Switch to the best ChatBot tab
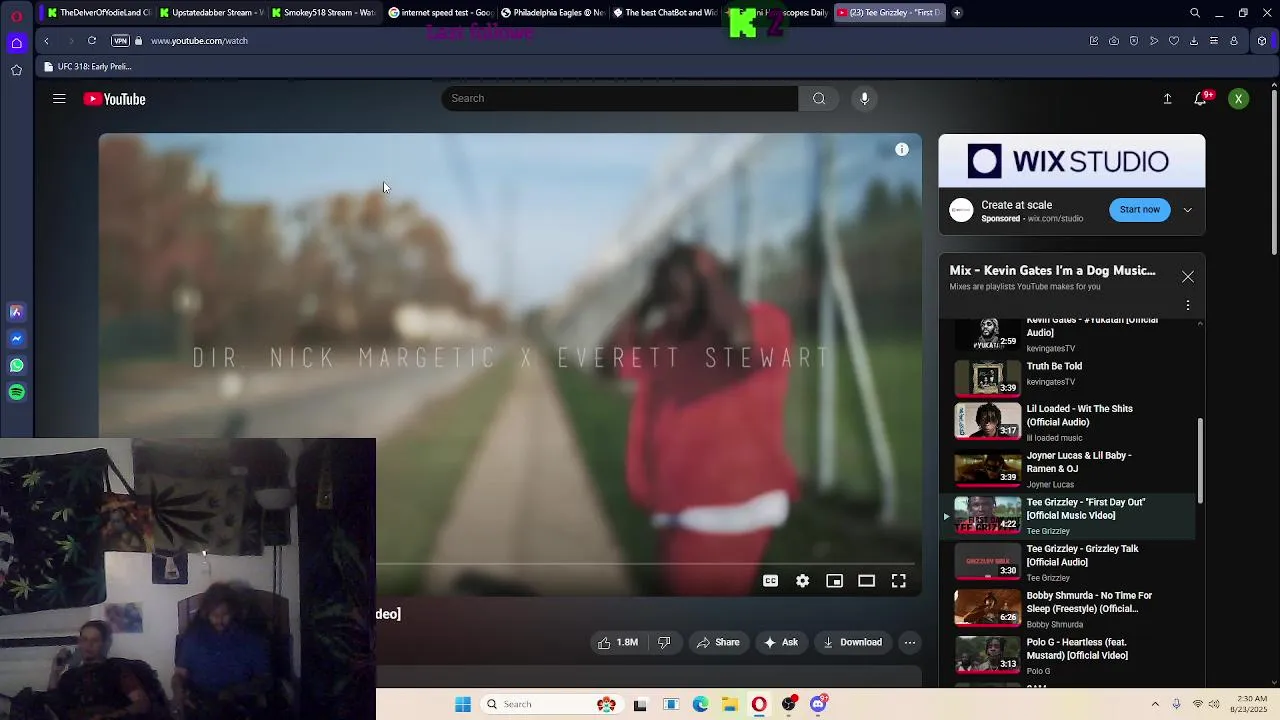This screenshot has height=720, width=1280. pos(664,13)
